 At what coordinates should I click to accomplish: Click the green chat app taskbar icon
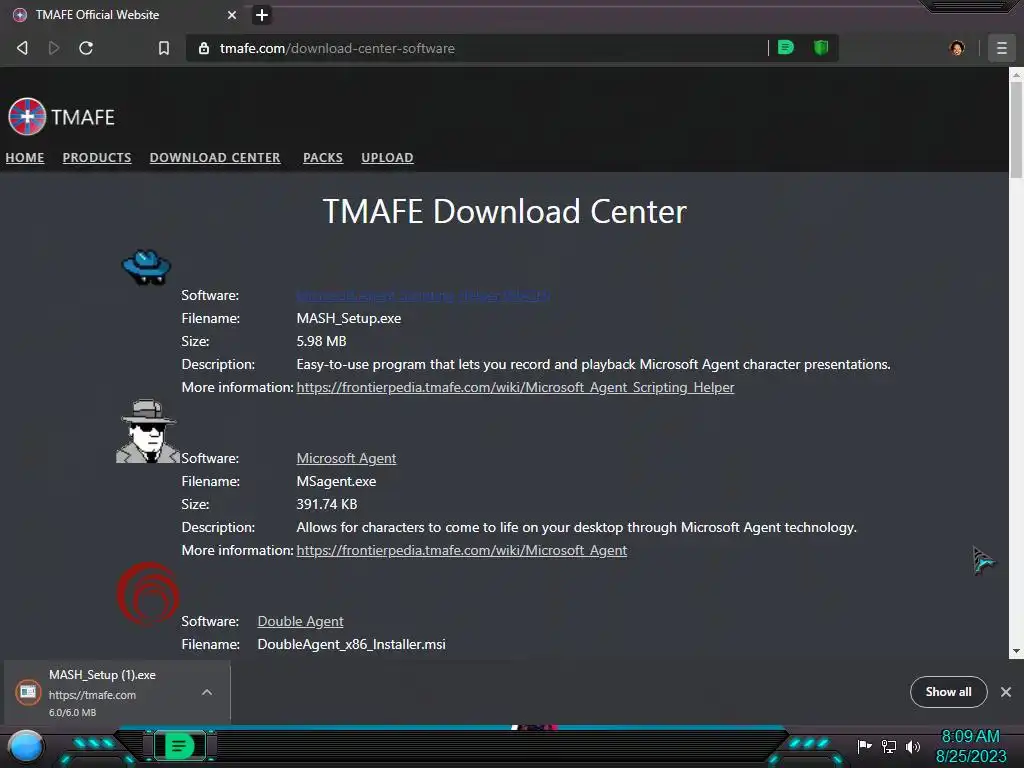pos(179,746)
